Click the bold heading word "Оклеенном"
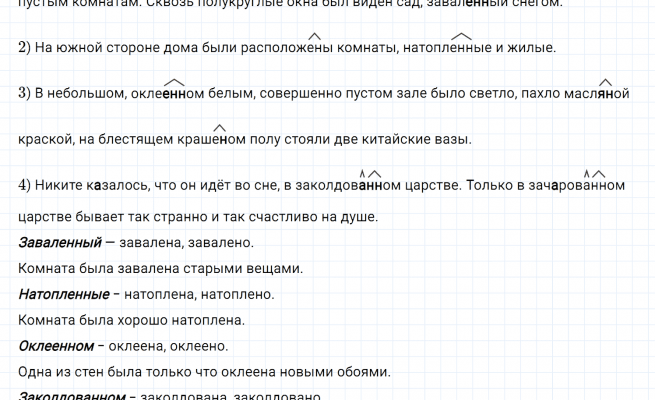Image resolution: width=655 pixels, height=400 pixels. [56, 347]
